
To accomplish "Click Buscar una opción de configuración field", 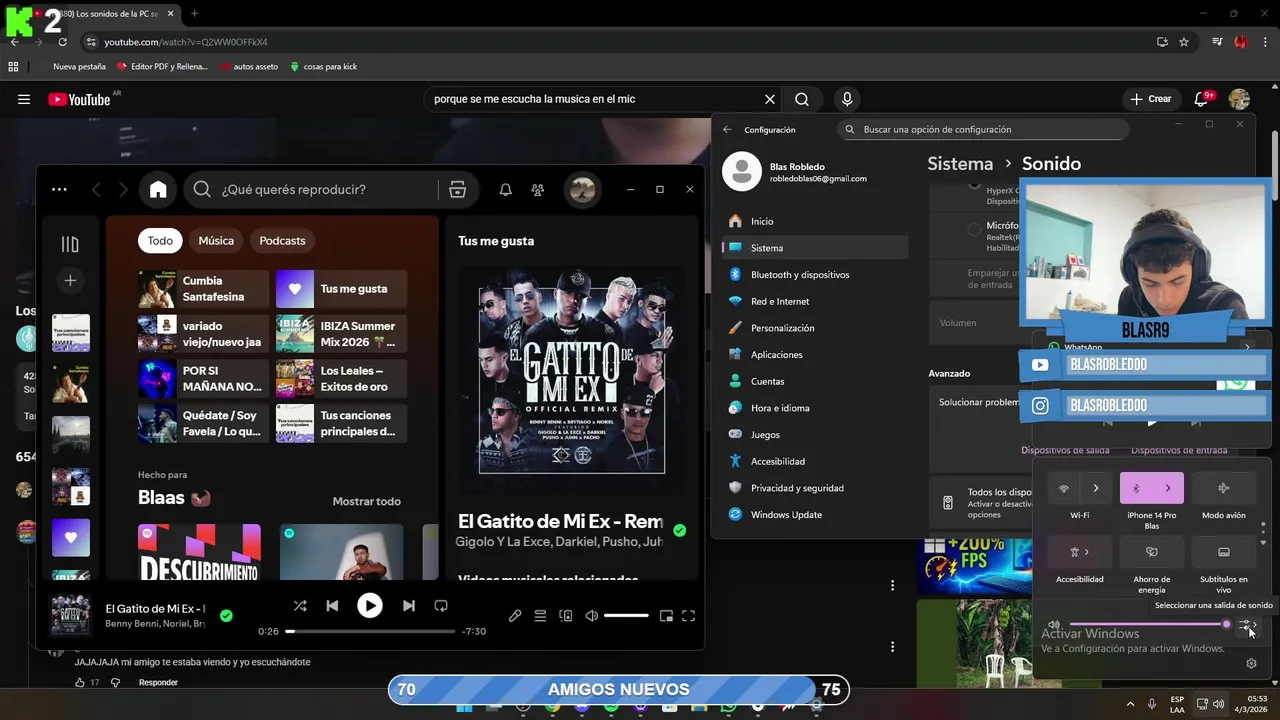I will [985, 129].
